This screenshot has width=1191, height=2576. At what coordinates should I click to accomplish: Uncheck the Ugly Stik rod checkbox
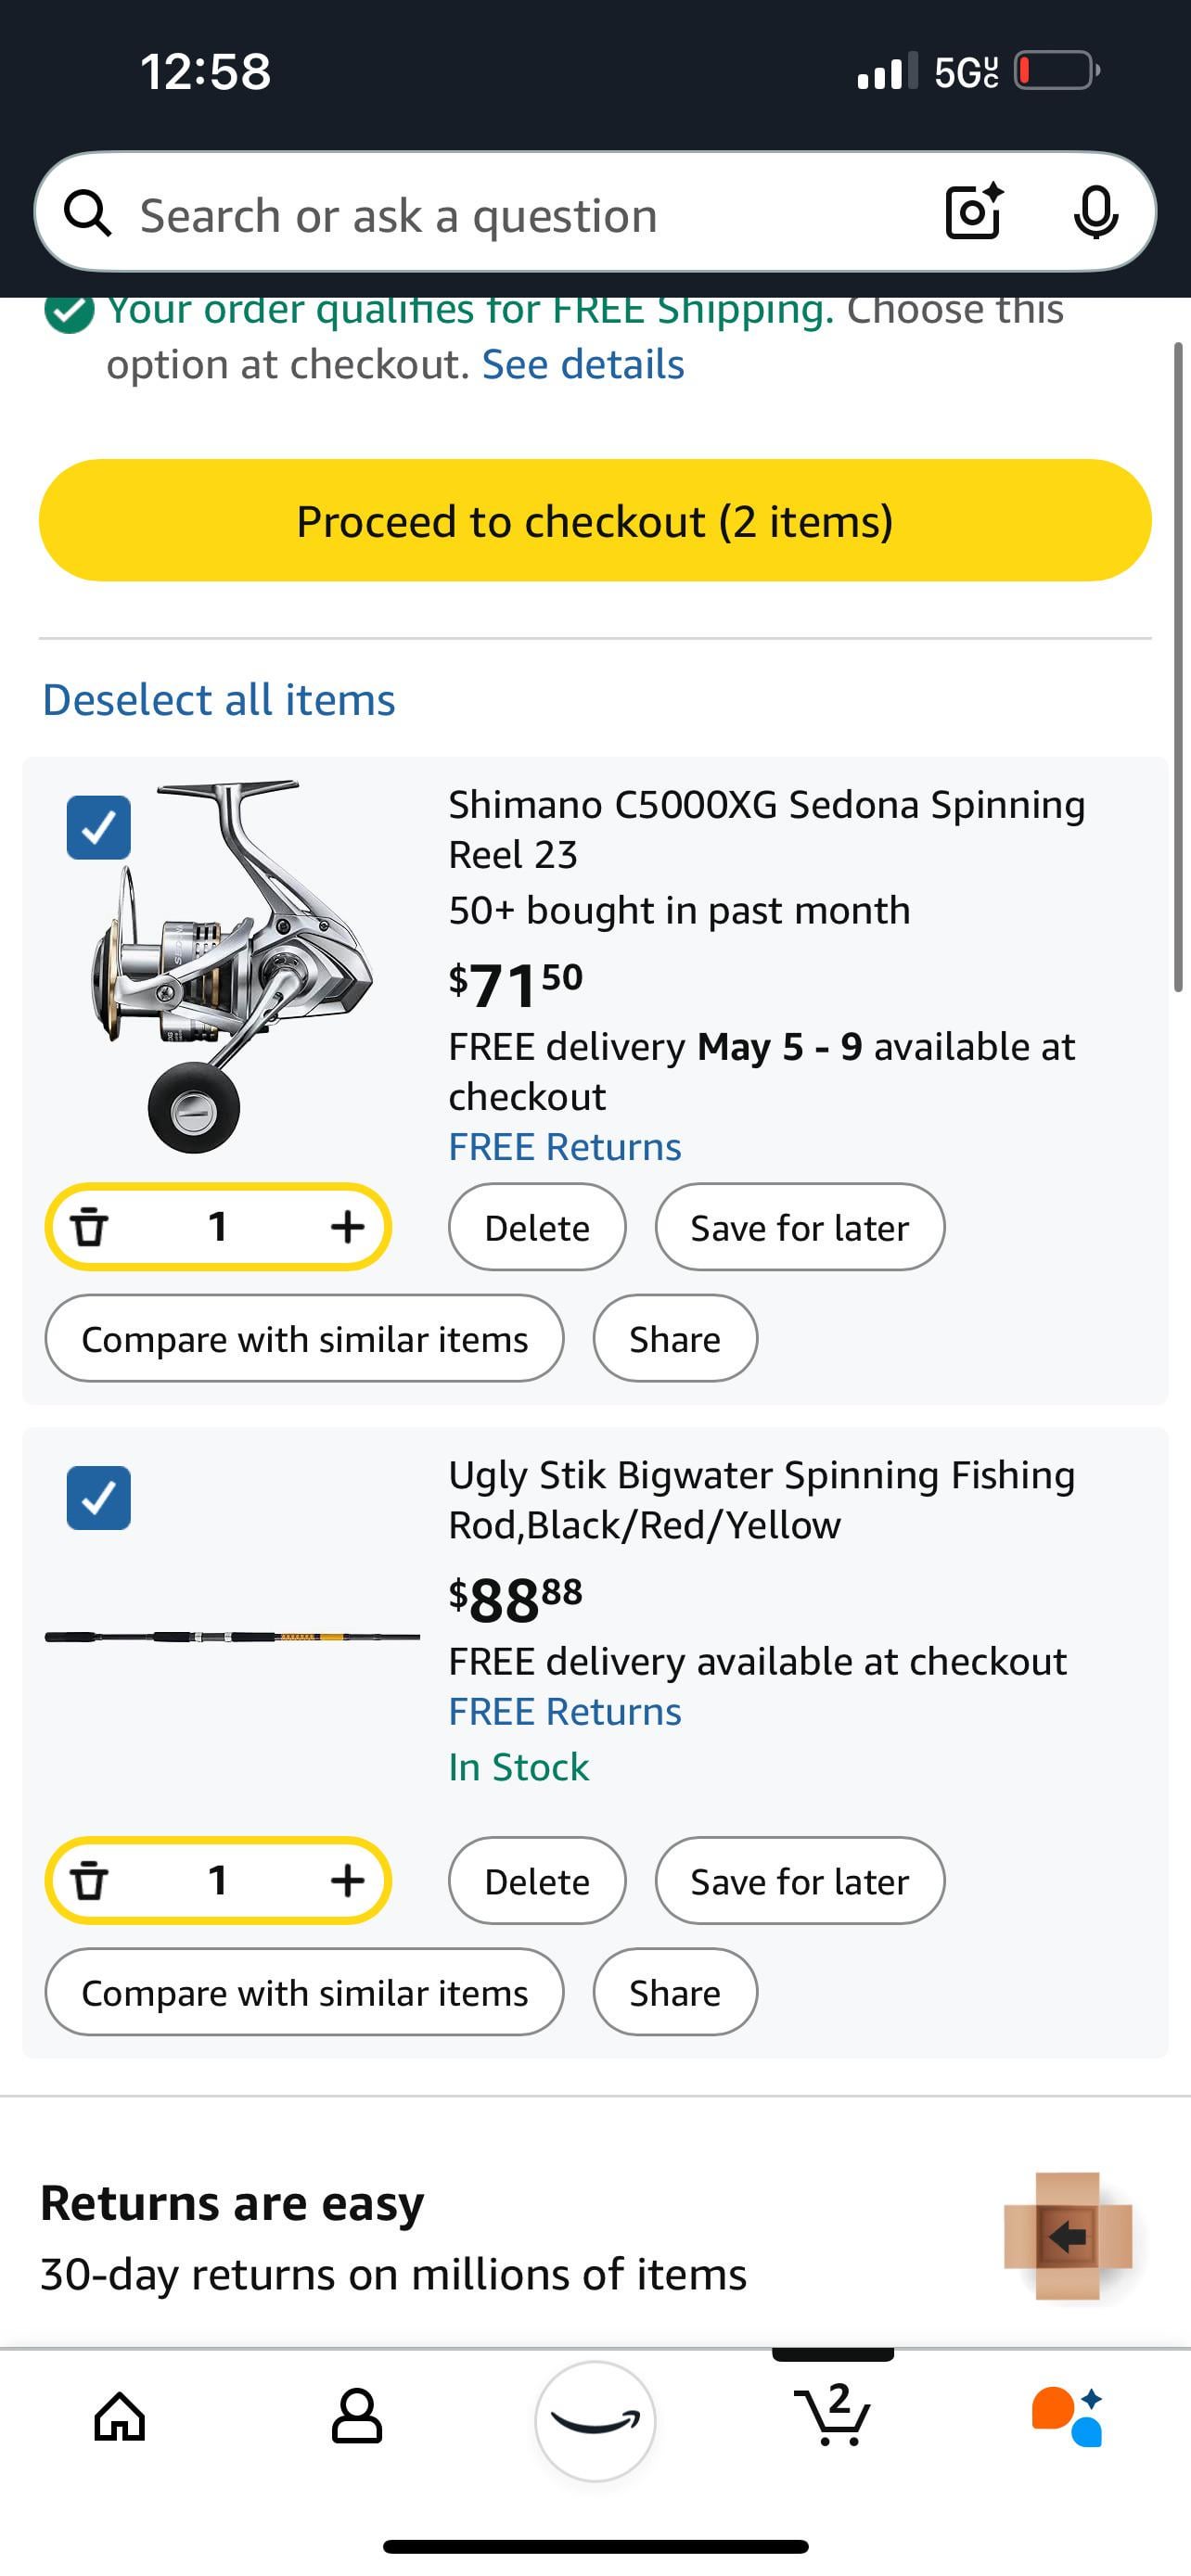click(x=98, y=1497)
